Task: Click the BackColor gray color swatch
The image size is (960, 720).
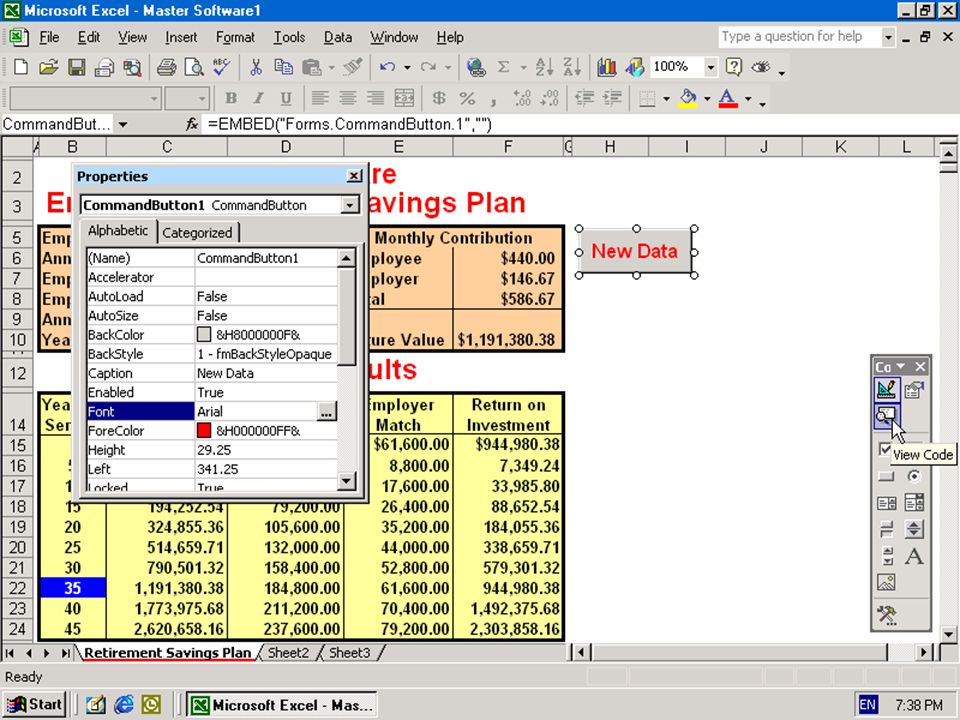Action: pyautogui.click(x=204, y=334)
